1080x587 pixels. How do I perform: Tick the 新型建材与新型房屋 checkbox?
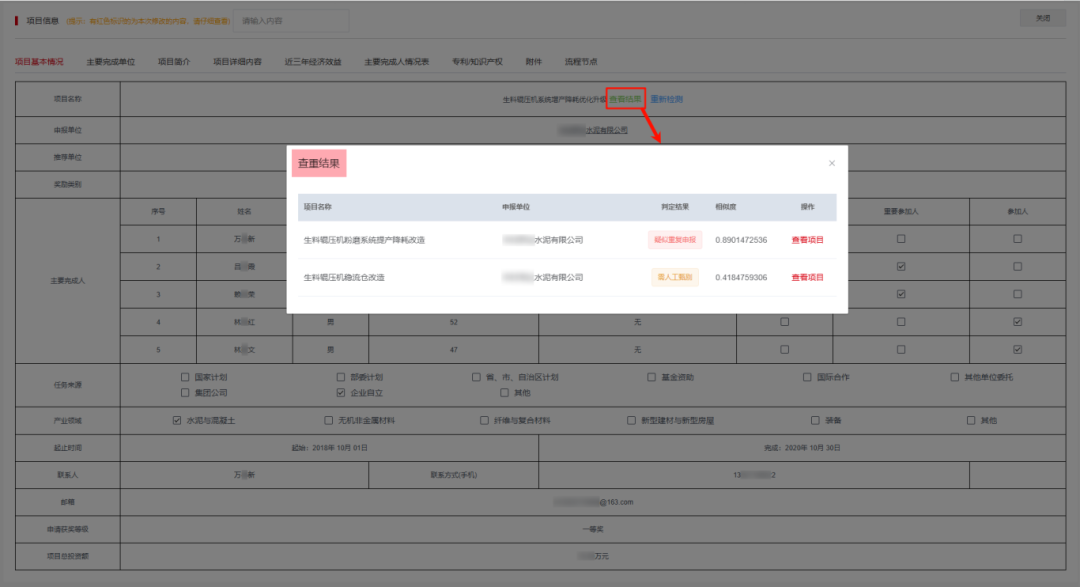coord(632,420)
